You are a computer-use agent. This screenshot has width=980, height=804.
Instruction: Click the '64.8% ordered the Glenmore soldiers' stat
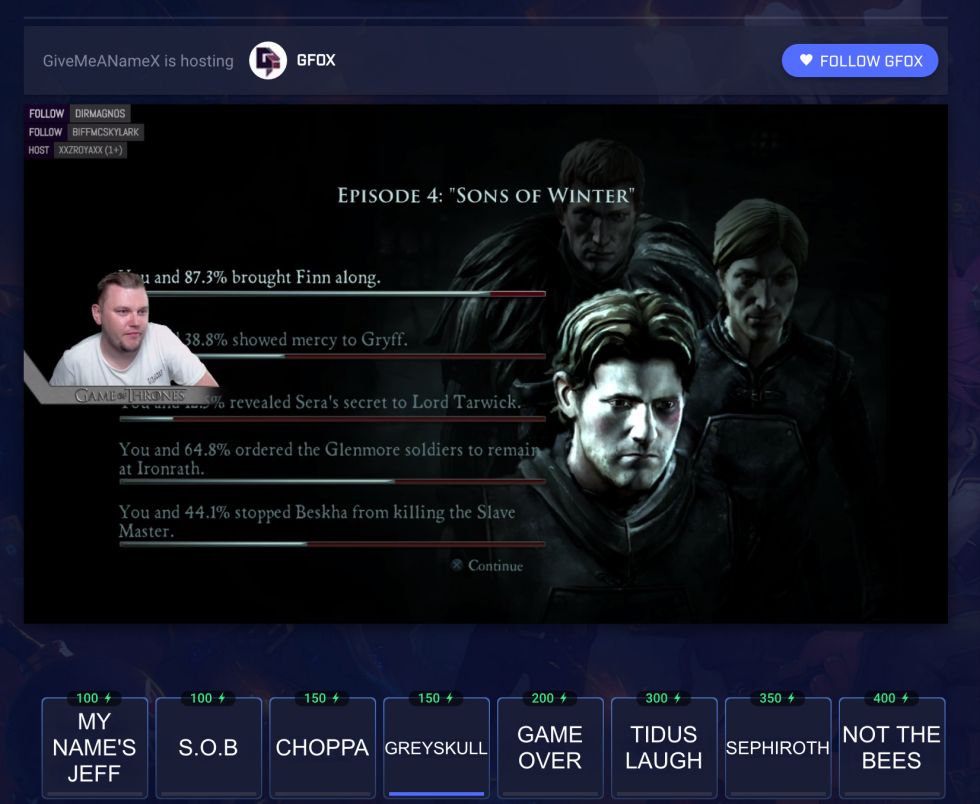pos(329,459)
